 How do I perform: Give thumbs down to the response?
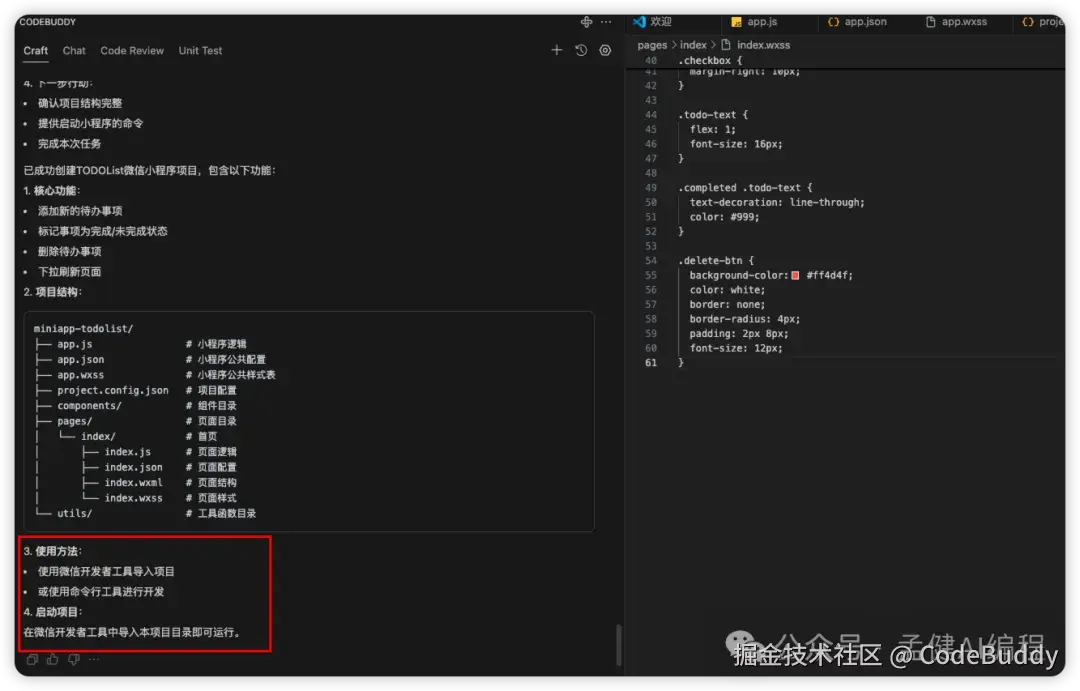click(x=74, y=660)
